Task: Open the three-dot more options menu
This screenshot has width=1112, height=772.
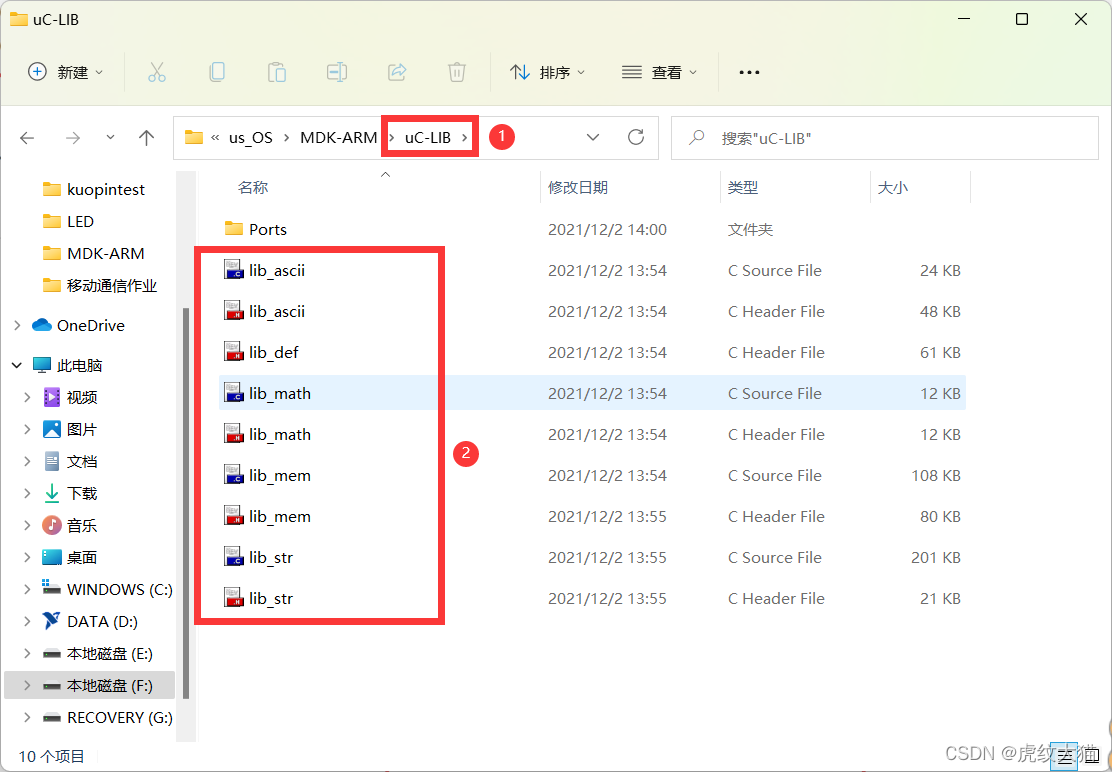Action: tap(750, 72)
